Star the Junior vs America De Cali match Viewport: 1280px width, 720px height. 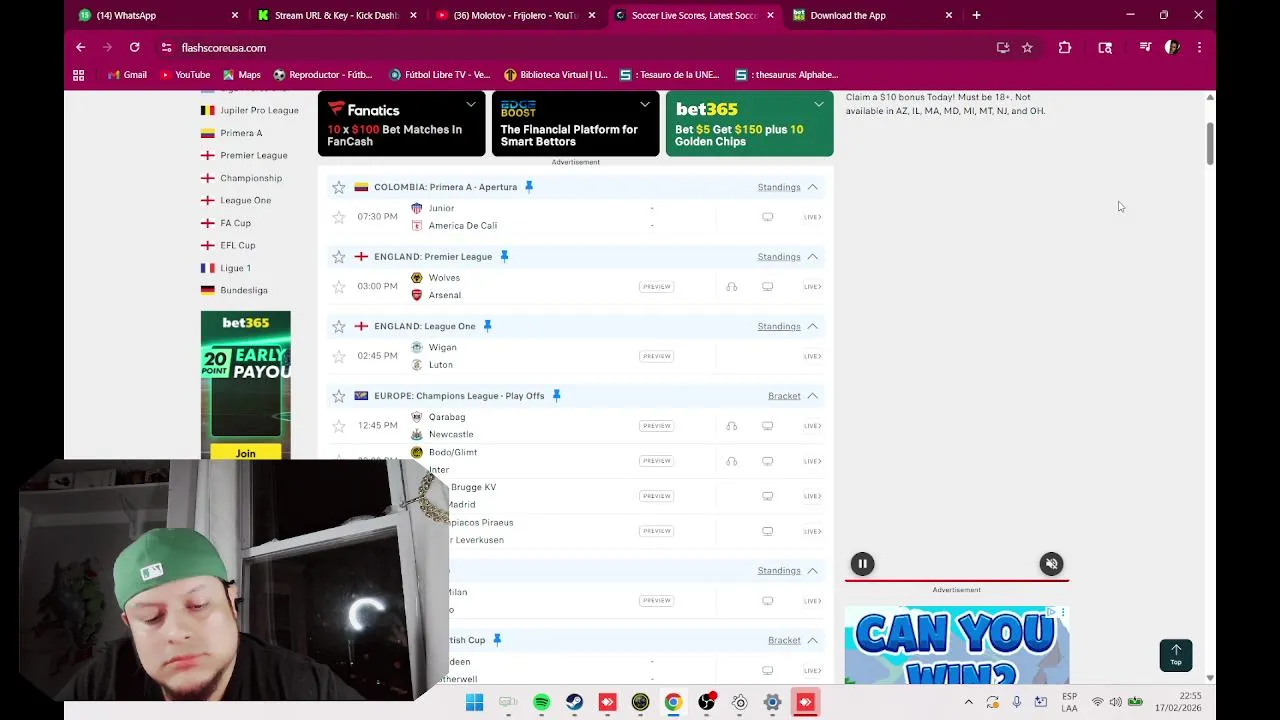(x=339, y=217)
